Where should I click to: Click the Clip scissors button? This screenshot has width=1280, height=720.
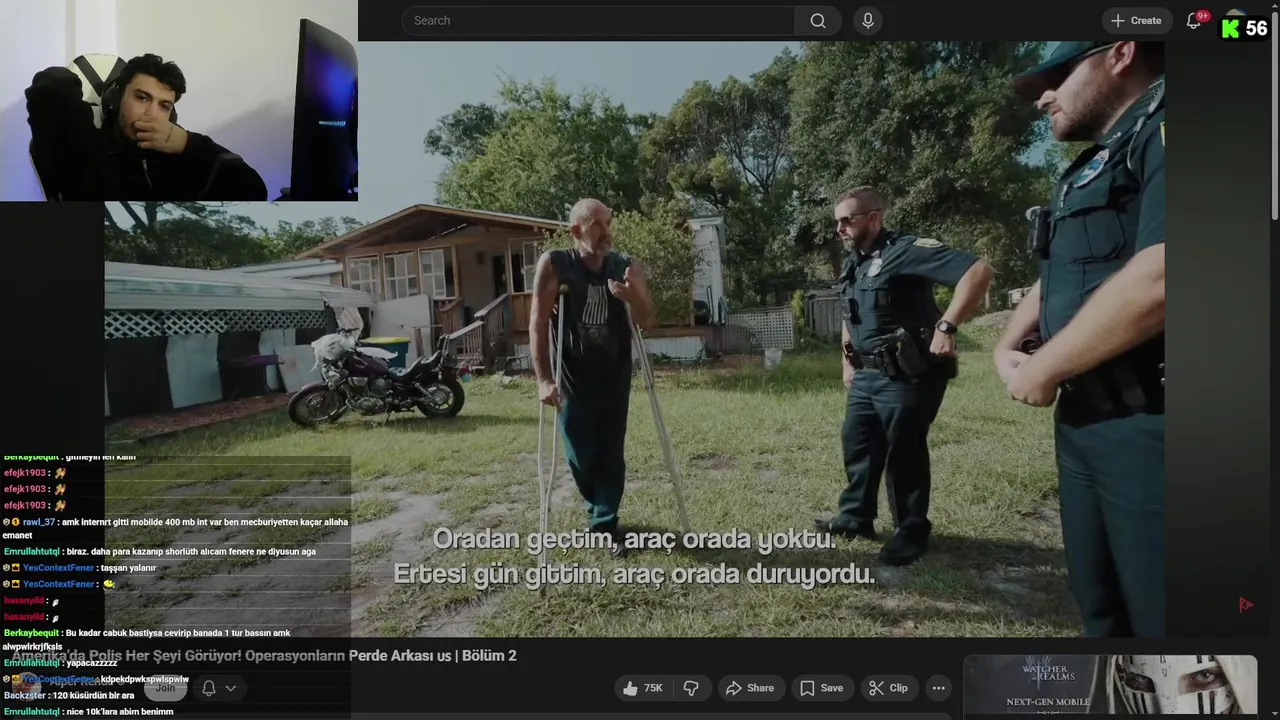[888, 688]
